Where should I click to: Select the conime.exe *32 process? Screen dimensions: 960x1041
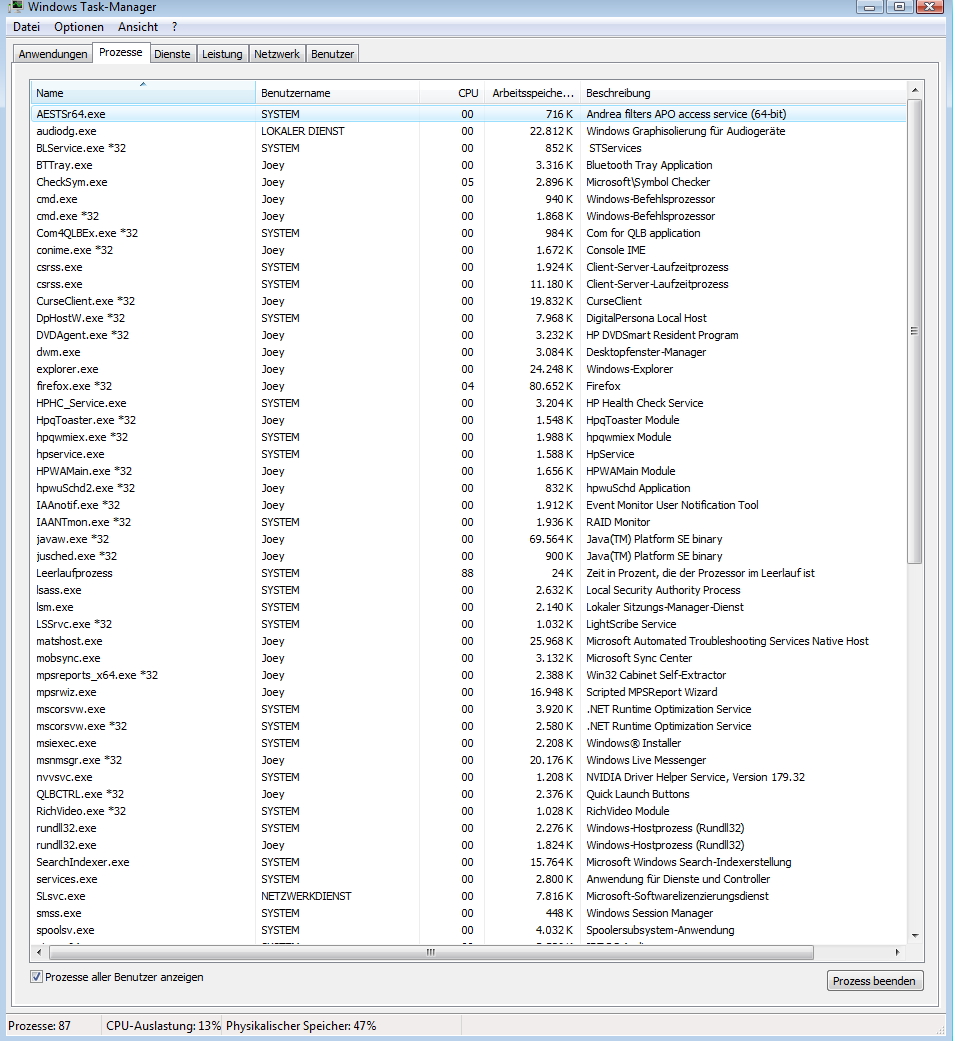[469, 250]
